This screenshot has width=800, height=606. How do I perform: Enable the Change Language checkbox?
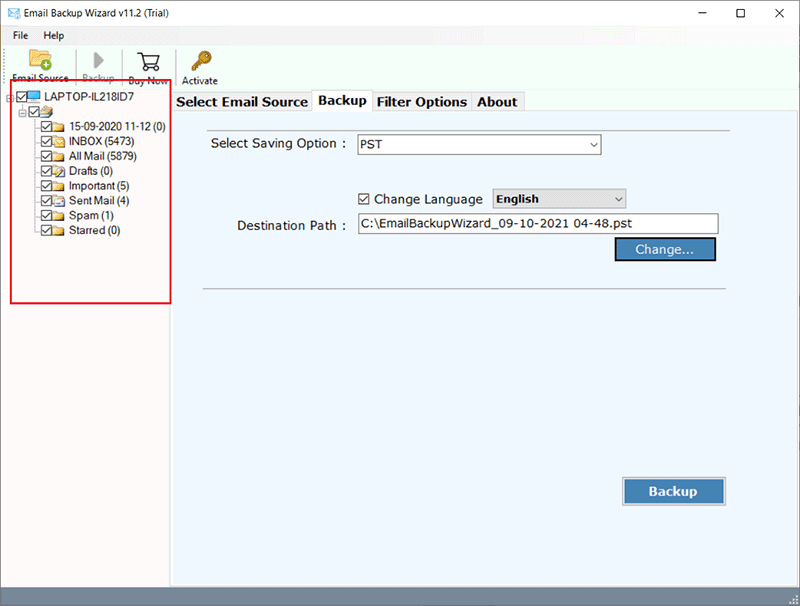pyautogui.click(x=366, y=199)
